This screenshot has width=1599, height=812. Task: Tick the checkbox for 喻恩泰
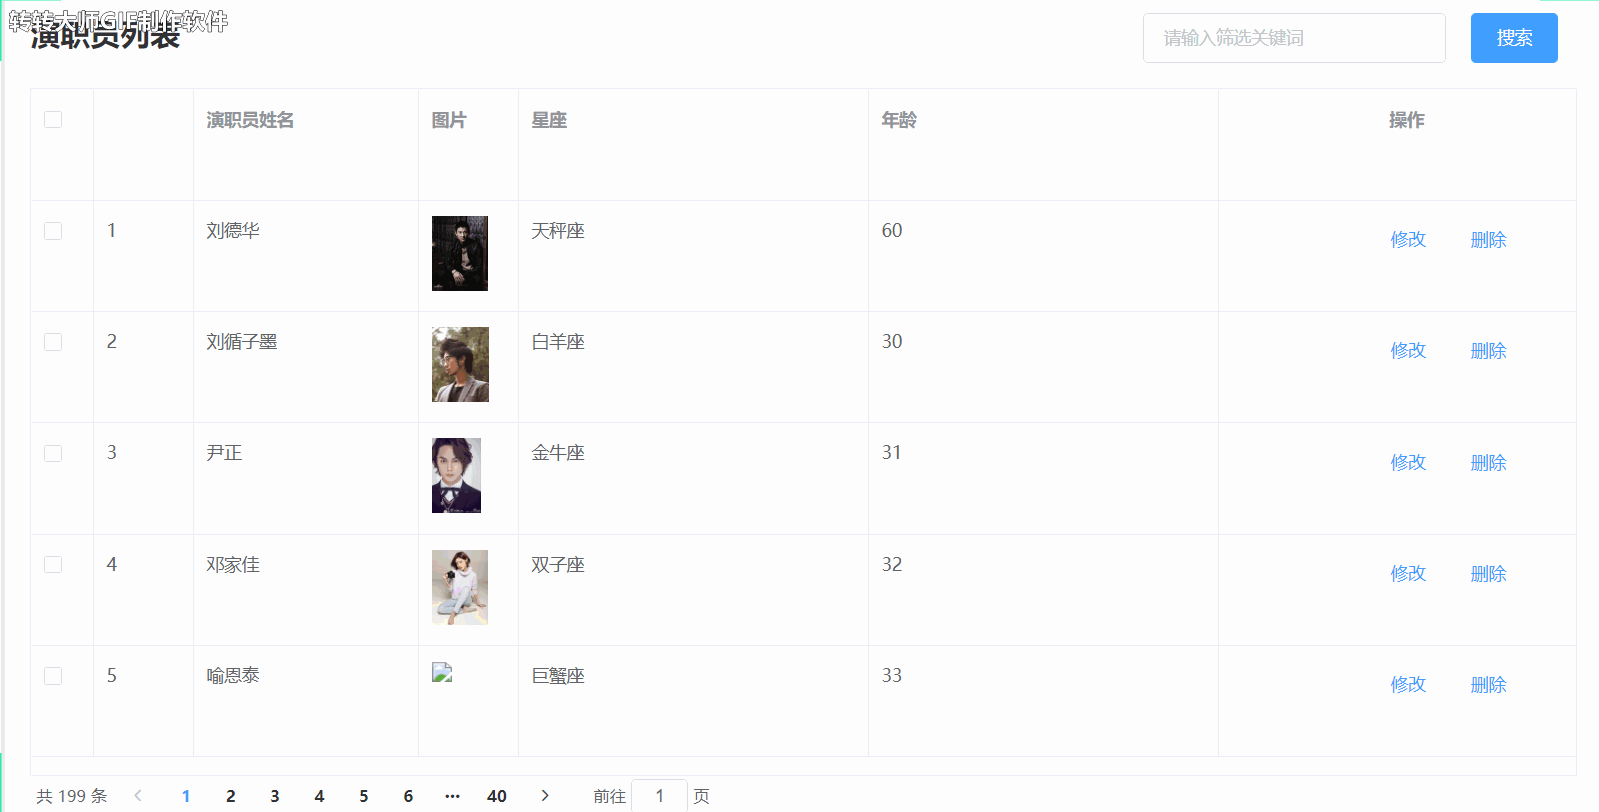click(x=53, y=676)
